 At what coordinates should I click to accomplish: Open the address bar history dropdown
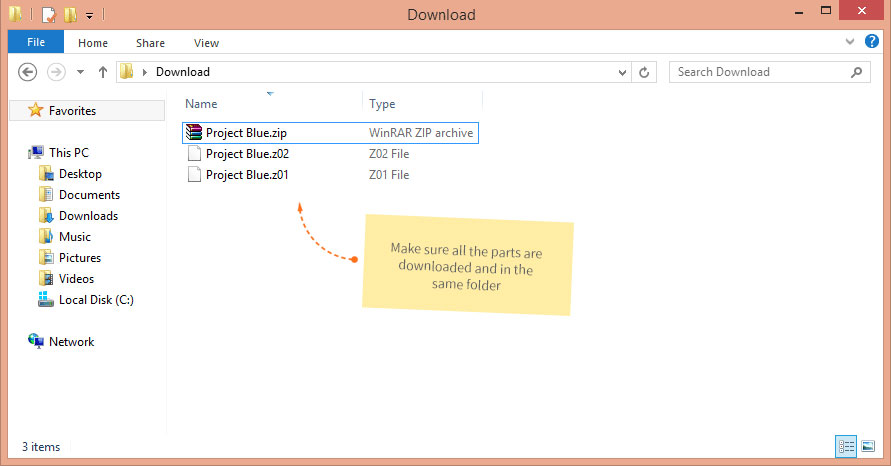point(623,72)
